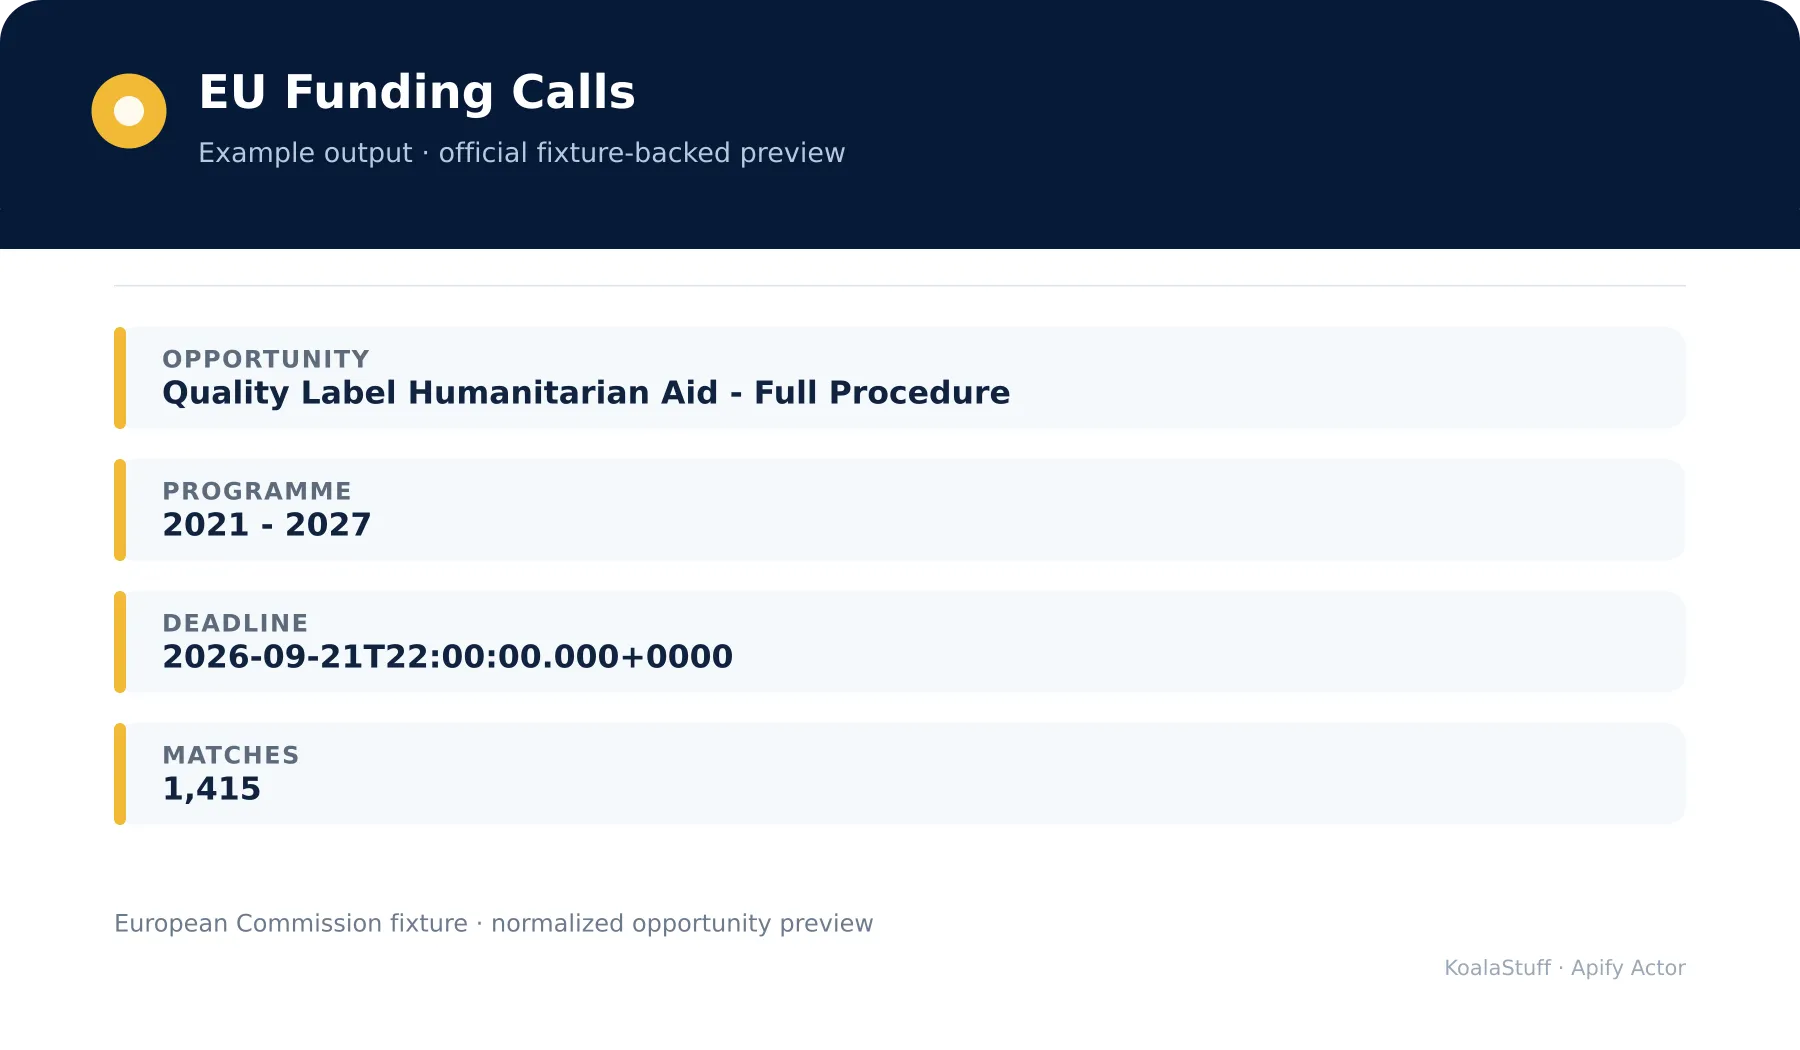Click the 2021 - 2027 programme value
The width and height of the screenshot is (1800, 1050).
click(x=267, y=525)
